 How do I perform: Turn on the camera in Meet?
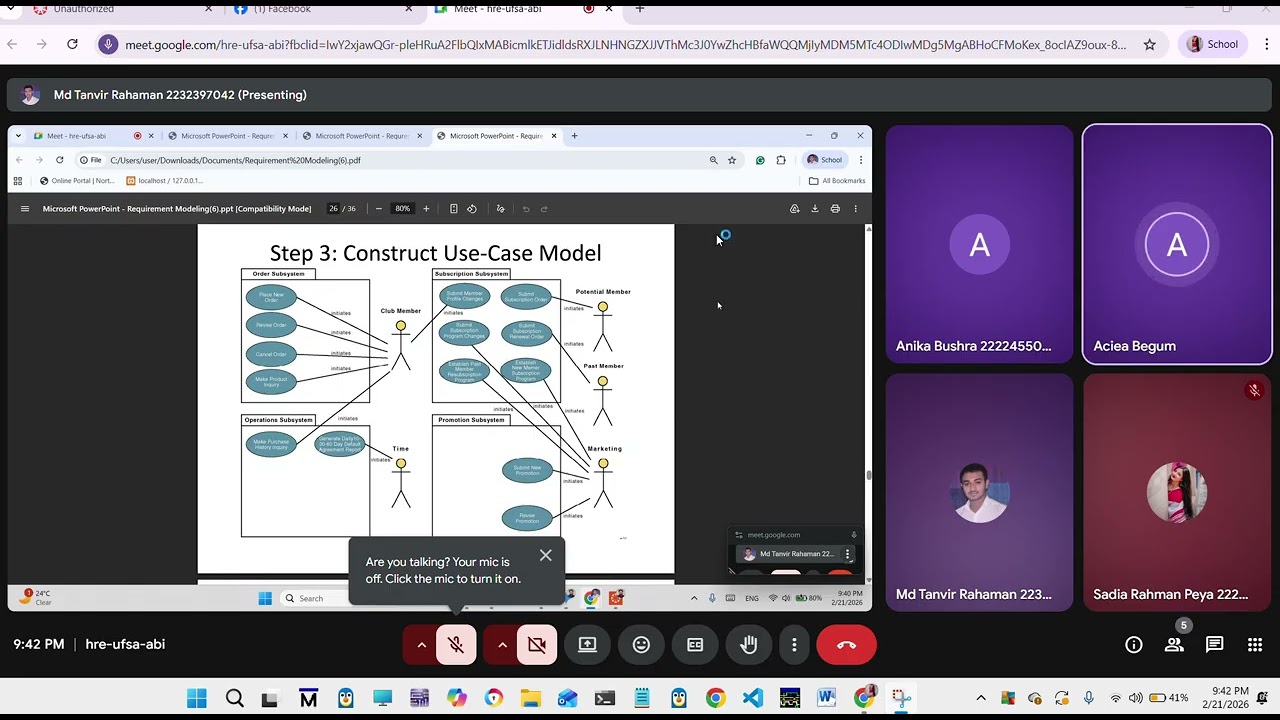(537, 645)
